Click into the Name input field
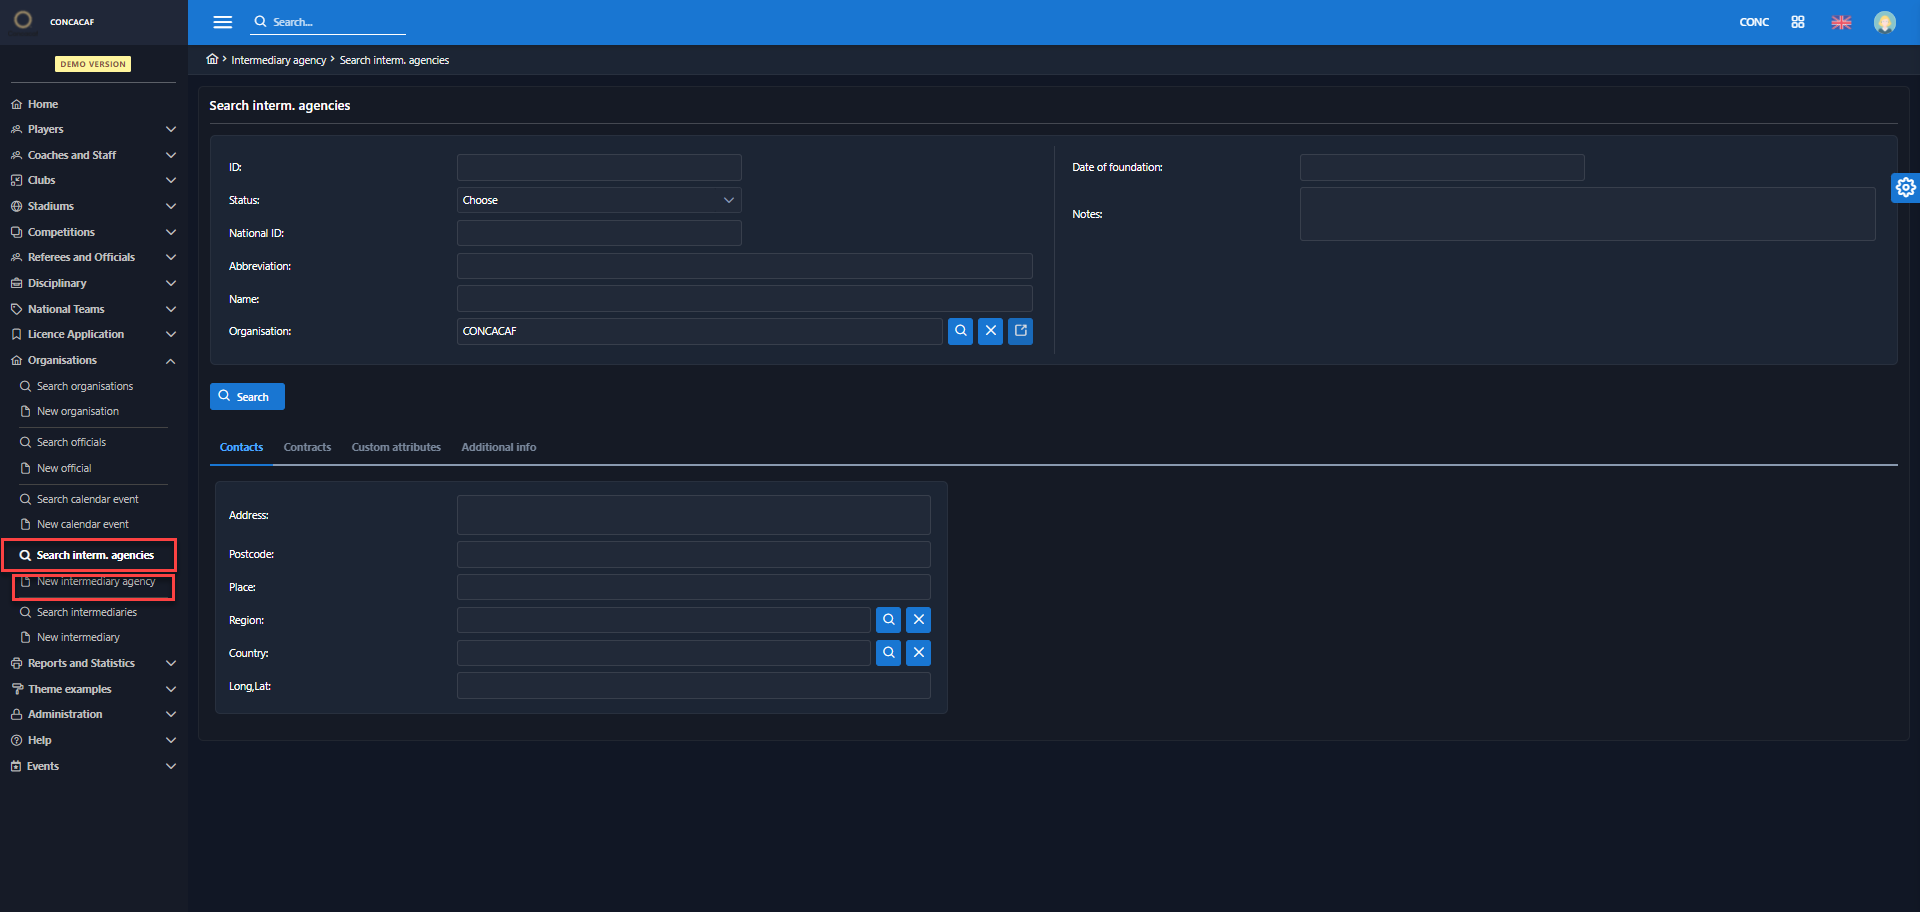 (x=744, y=299)
